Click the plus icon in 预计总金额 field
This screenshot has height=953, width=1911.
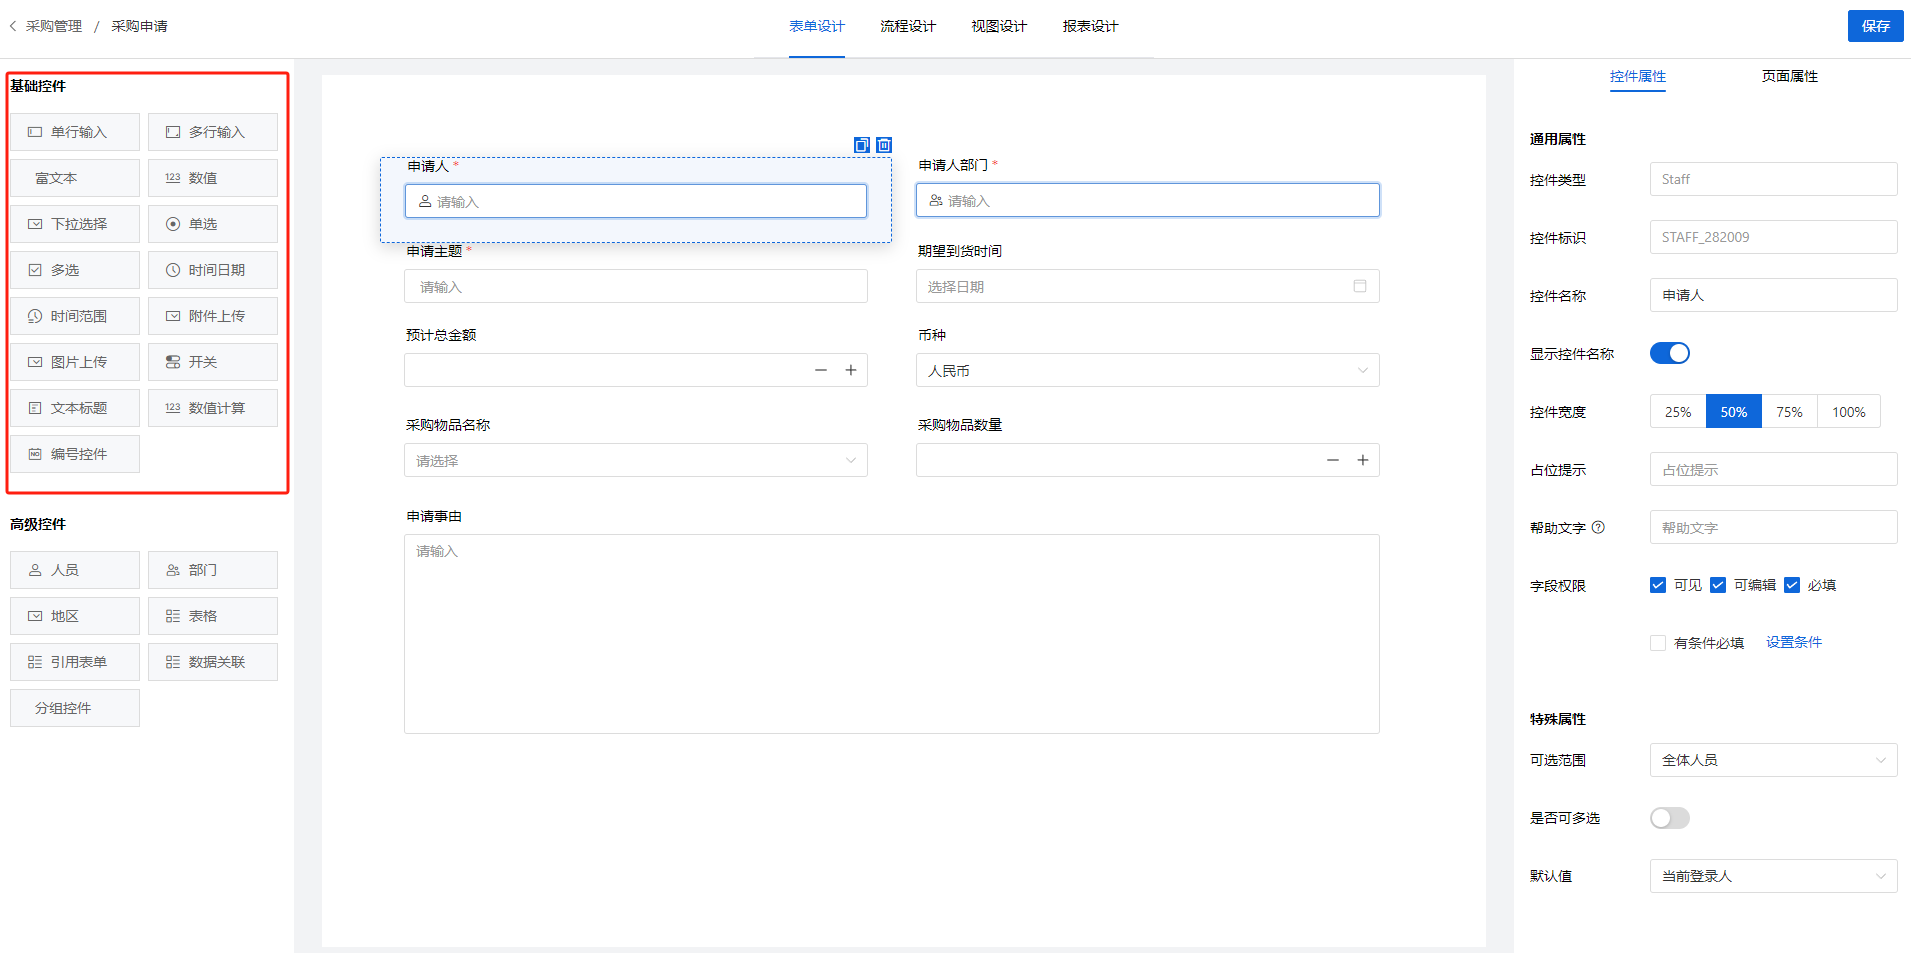tap(851, 370)
